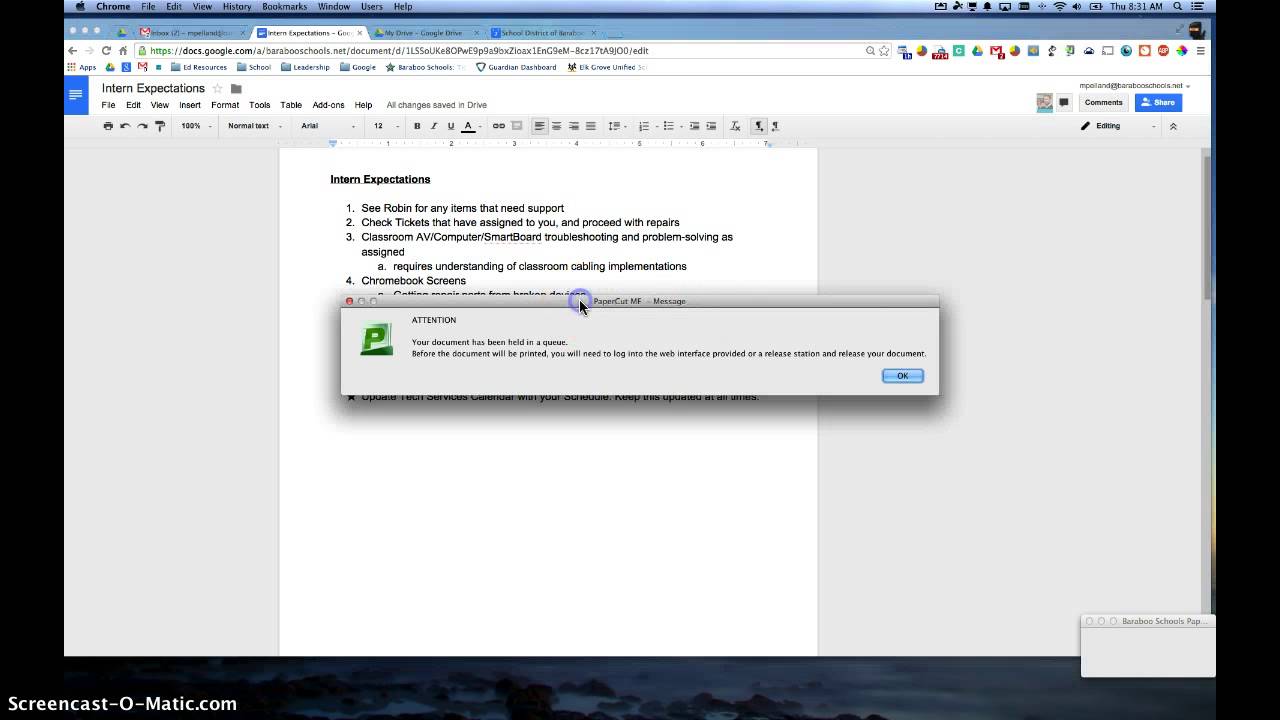Set justified text alignment
Screen dimensions: 1280x720
pos(590,126)
